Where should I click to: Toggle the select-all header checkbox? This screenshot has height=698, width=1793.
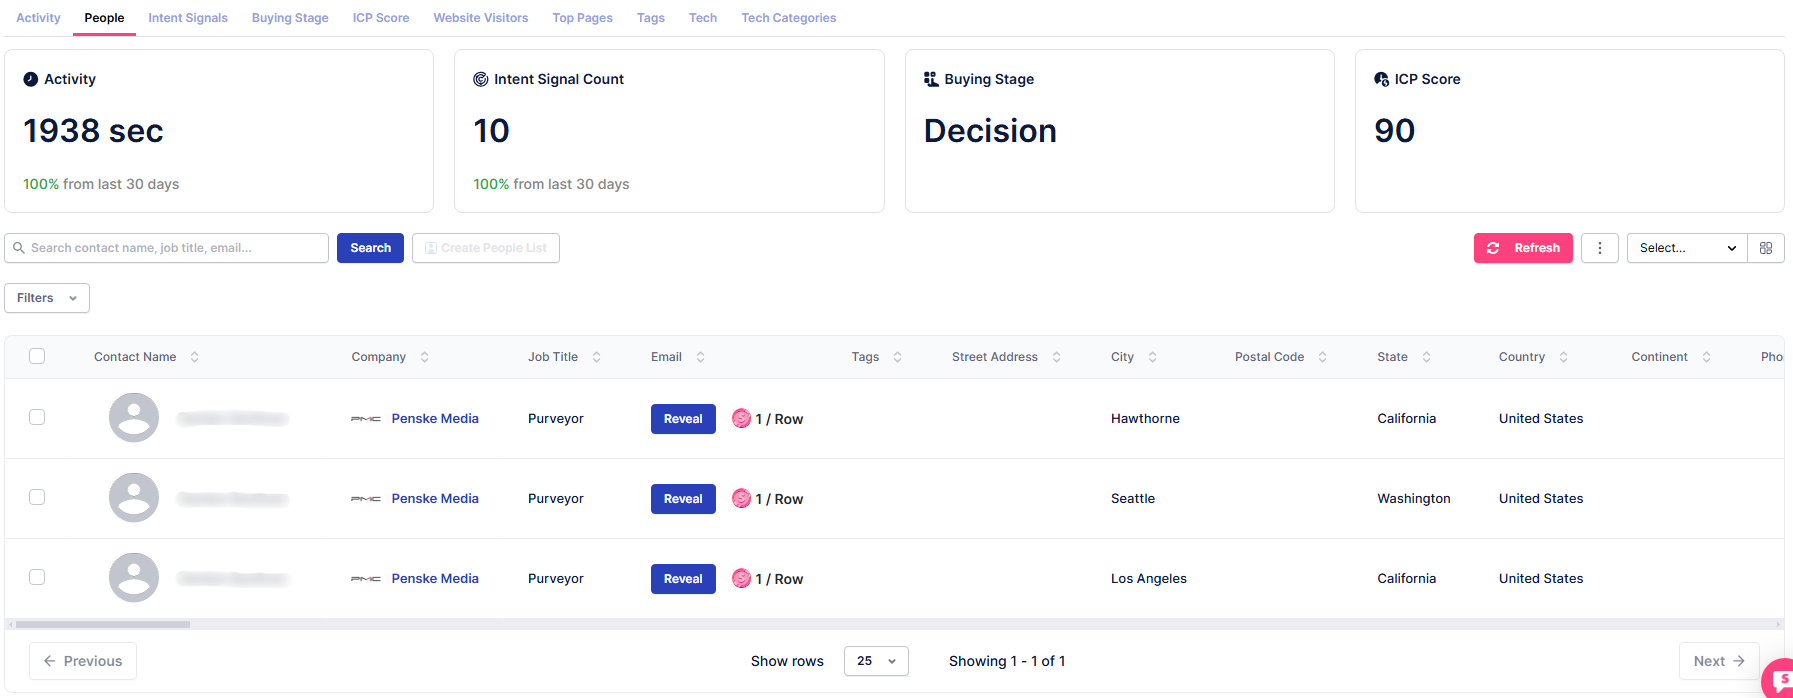(37, 356)
